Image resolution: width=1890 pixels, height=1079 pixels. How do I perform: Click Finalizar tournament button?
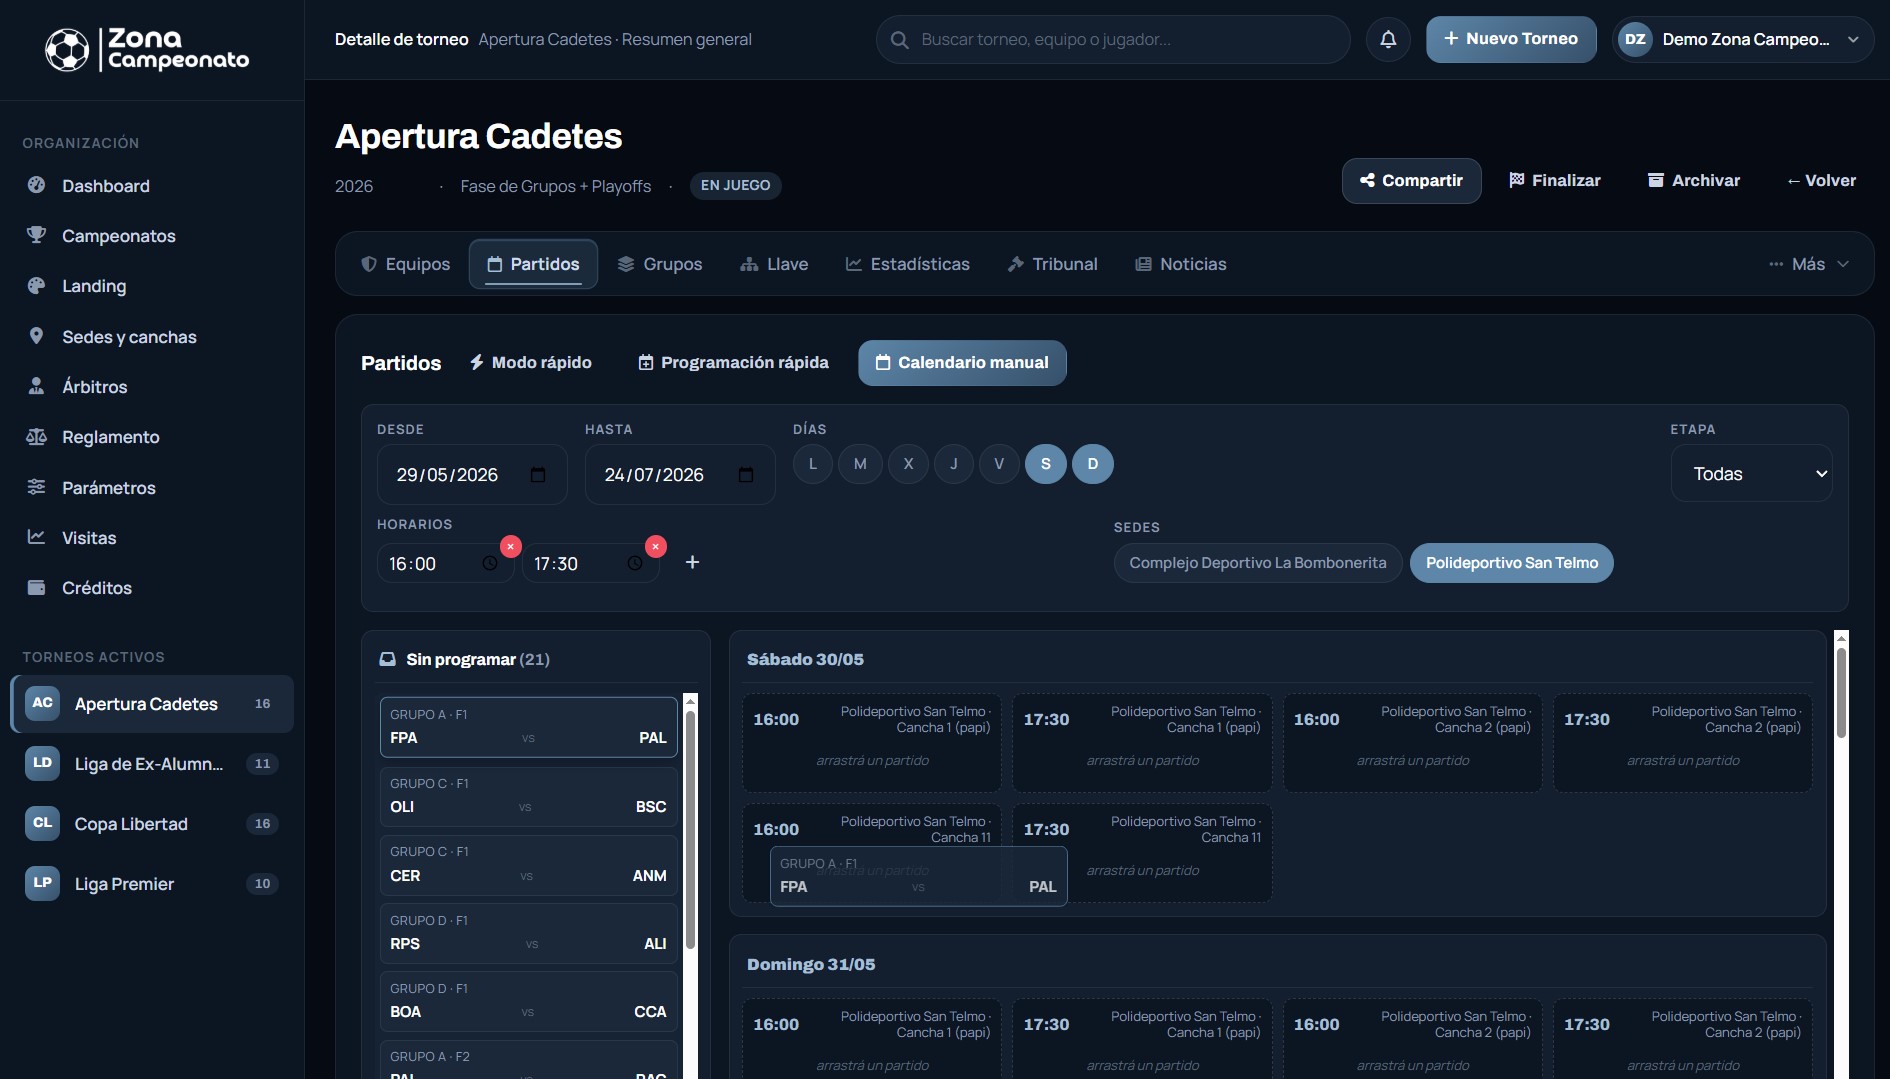pos(1555,181)
